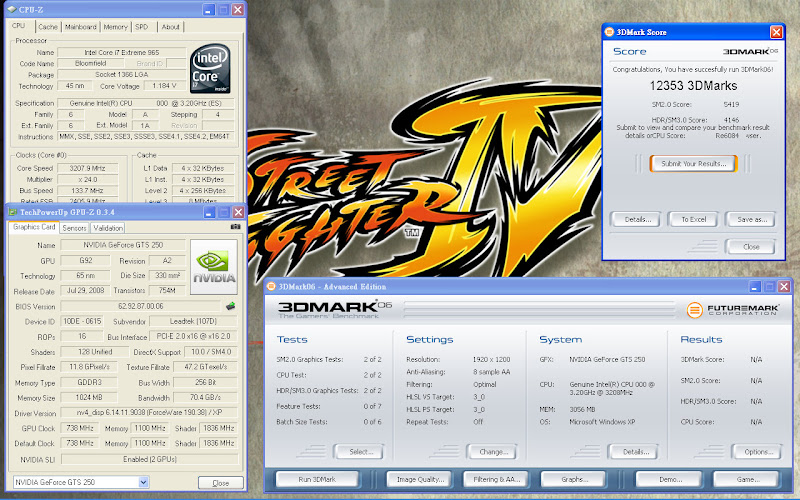Click the Device ID value 10DE - 0615
Image resolution: width=800 pixels, height=500 pixels.
pyautogui.click(x=82, y=321)
